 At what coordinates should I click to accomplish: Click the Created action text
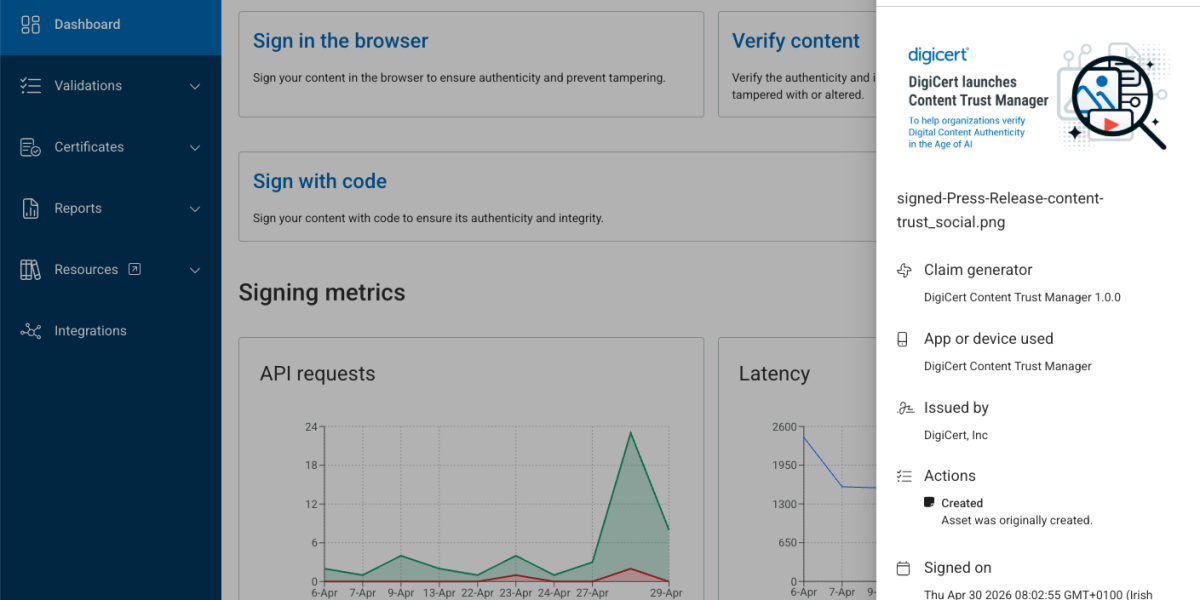pyautogui.click(x=962, y=503)
